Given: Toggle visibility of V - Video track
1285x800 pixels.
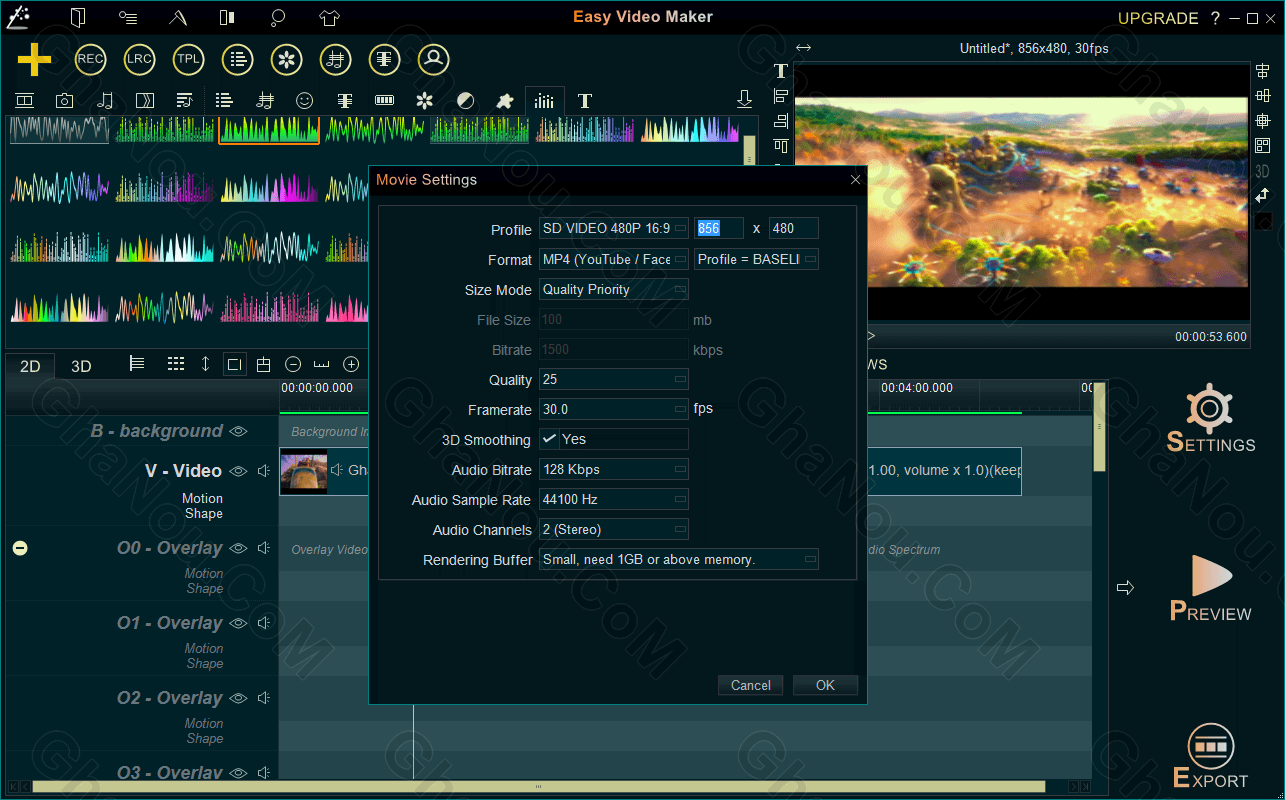Looking at the screenshot, I should click(238, 471).
